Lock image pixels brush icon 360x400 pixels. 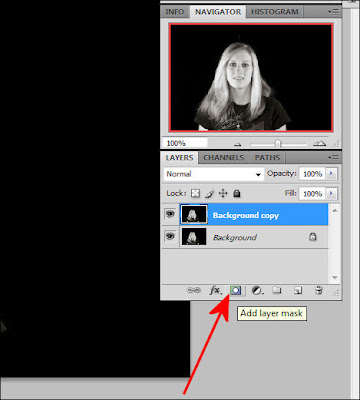click(209, 193)
